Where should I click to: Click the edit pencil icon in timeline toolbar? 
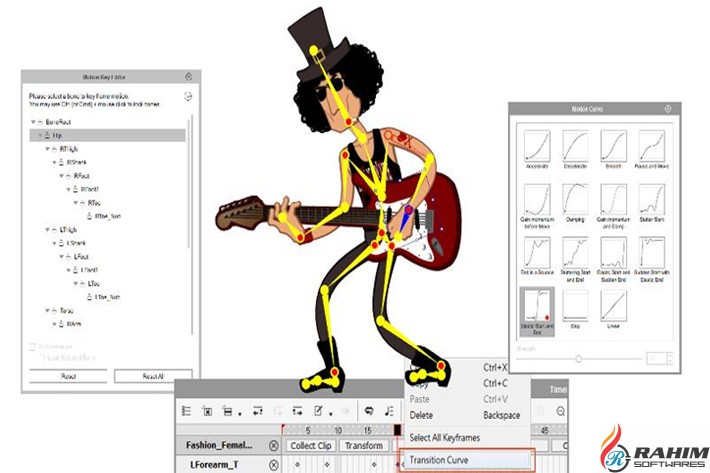pyautogui.click(x=318, y=411)
